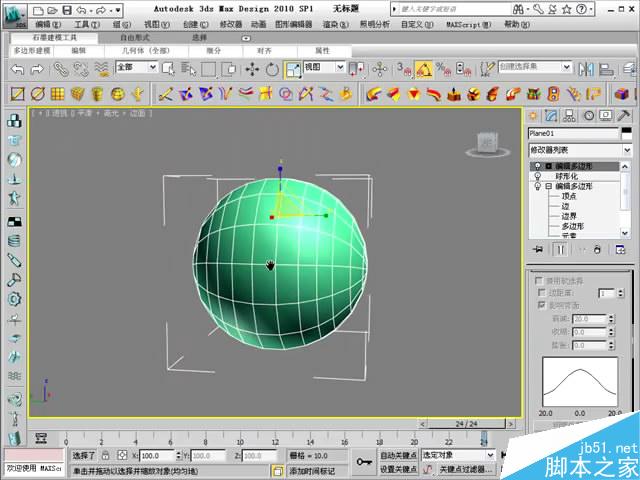Activate the Select and Rotate tool
The width and height of the screenshot is (640, 480).
click(x=271, y=69)
